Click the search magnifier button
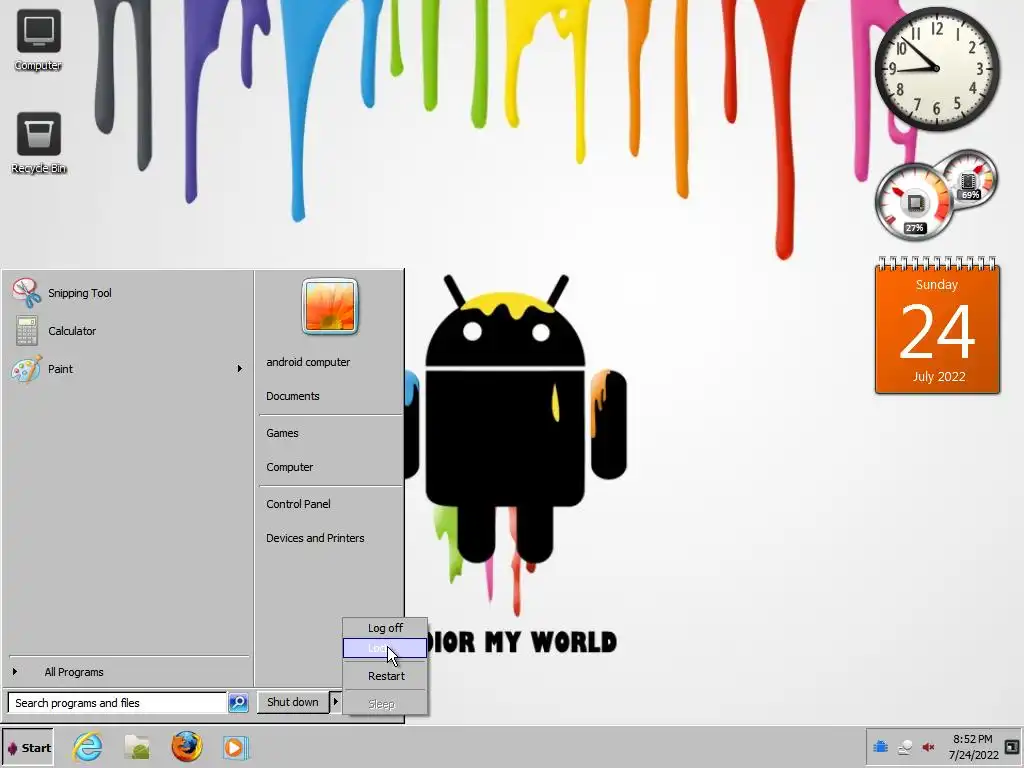This screenshot has width=1024, height=768. coord(238,703)
